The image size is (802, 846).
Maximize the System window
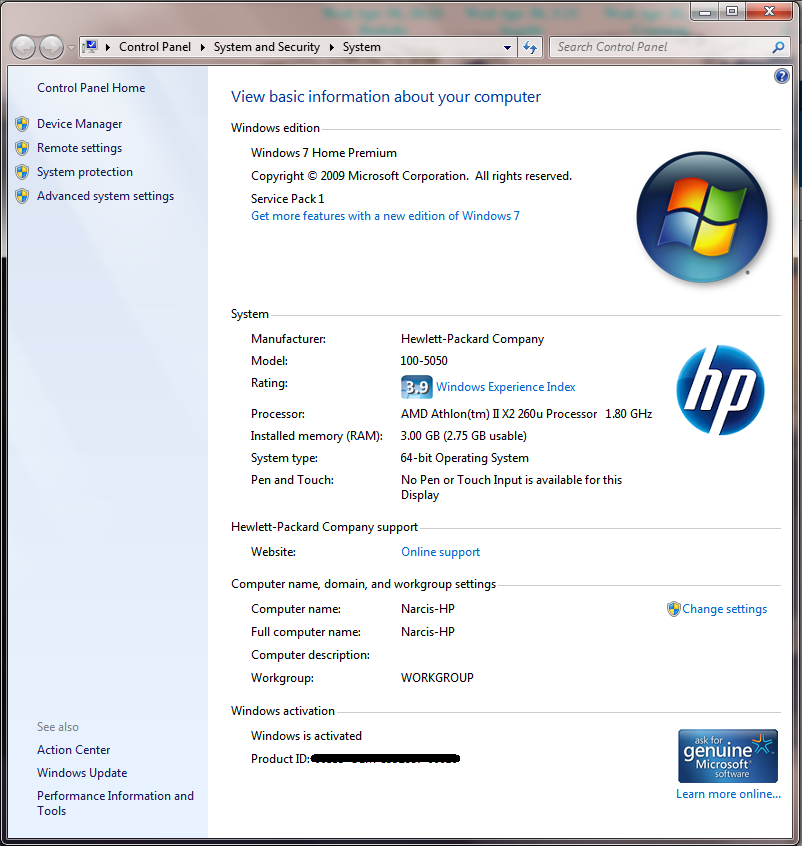click(732, 11)
